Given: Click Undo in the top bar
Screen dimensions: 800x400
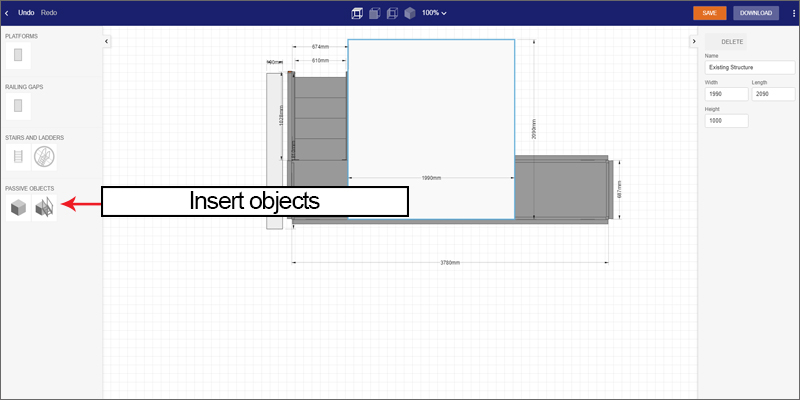Looking at the screenshot, I should (x=26, y=13).
